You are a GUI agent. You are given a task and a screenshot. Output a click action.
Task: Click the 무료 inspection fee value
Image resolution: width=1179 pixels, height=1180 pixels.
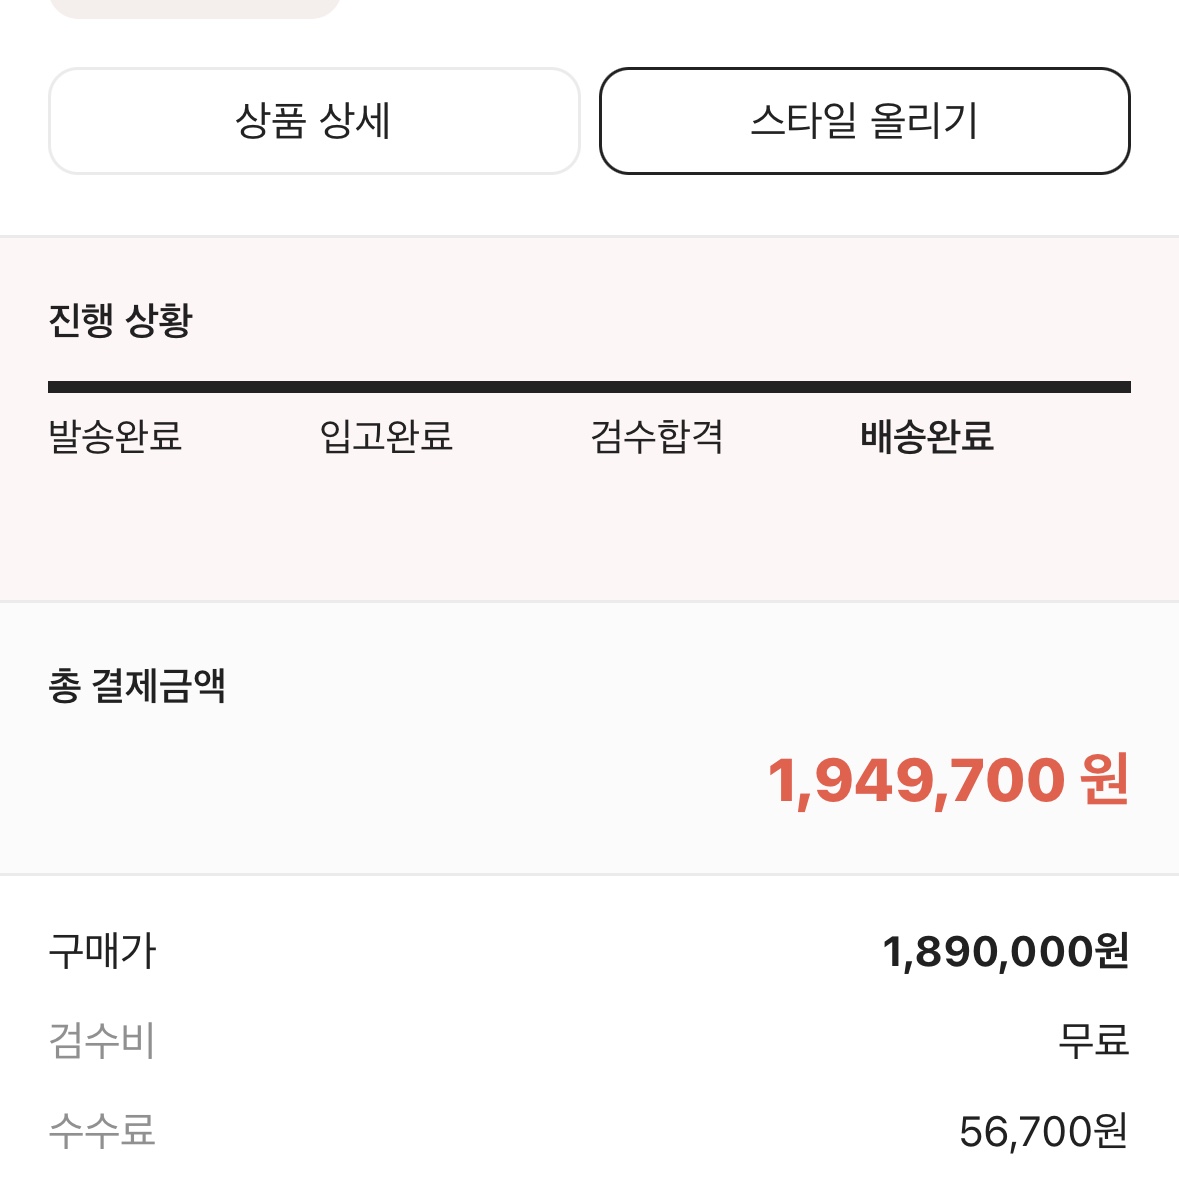(1094, 1041)
